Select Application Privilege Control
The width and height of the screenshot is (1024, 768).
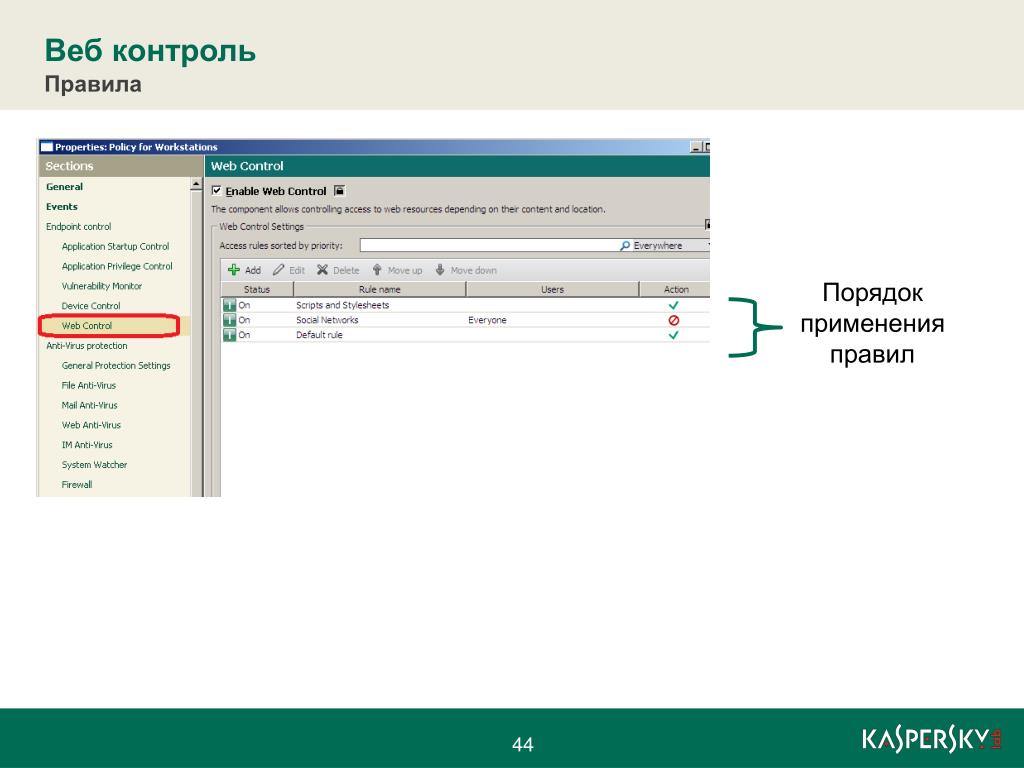[x=117, y=266]
